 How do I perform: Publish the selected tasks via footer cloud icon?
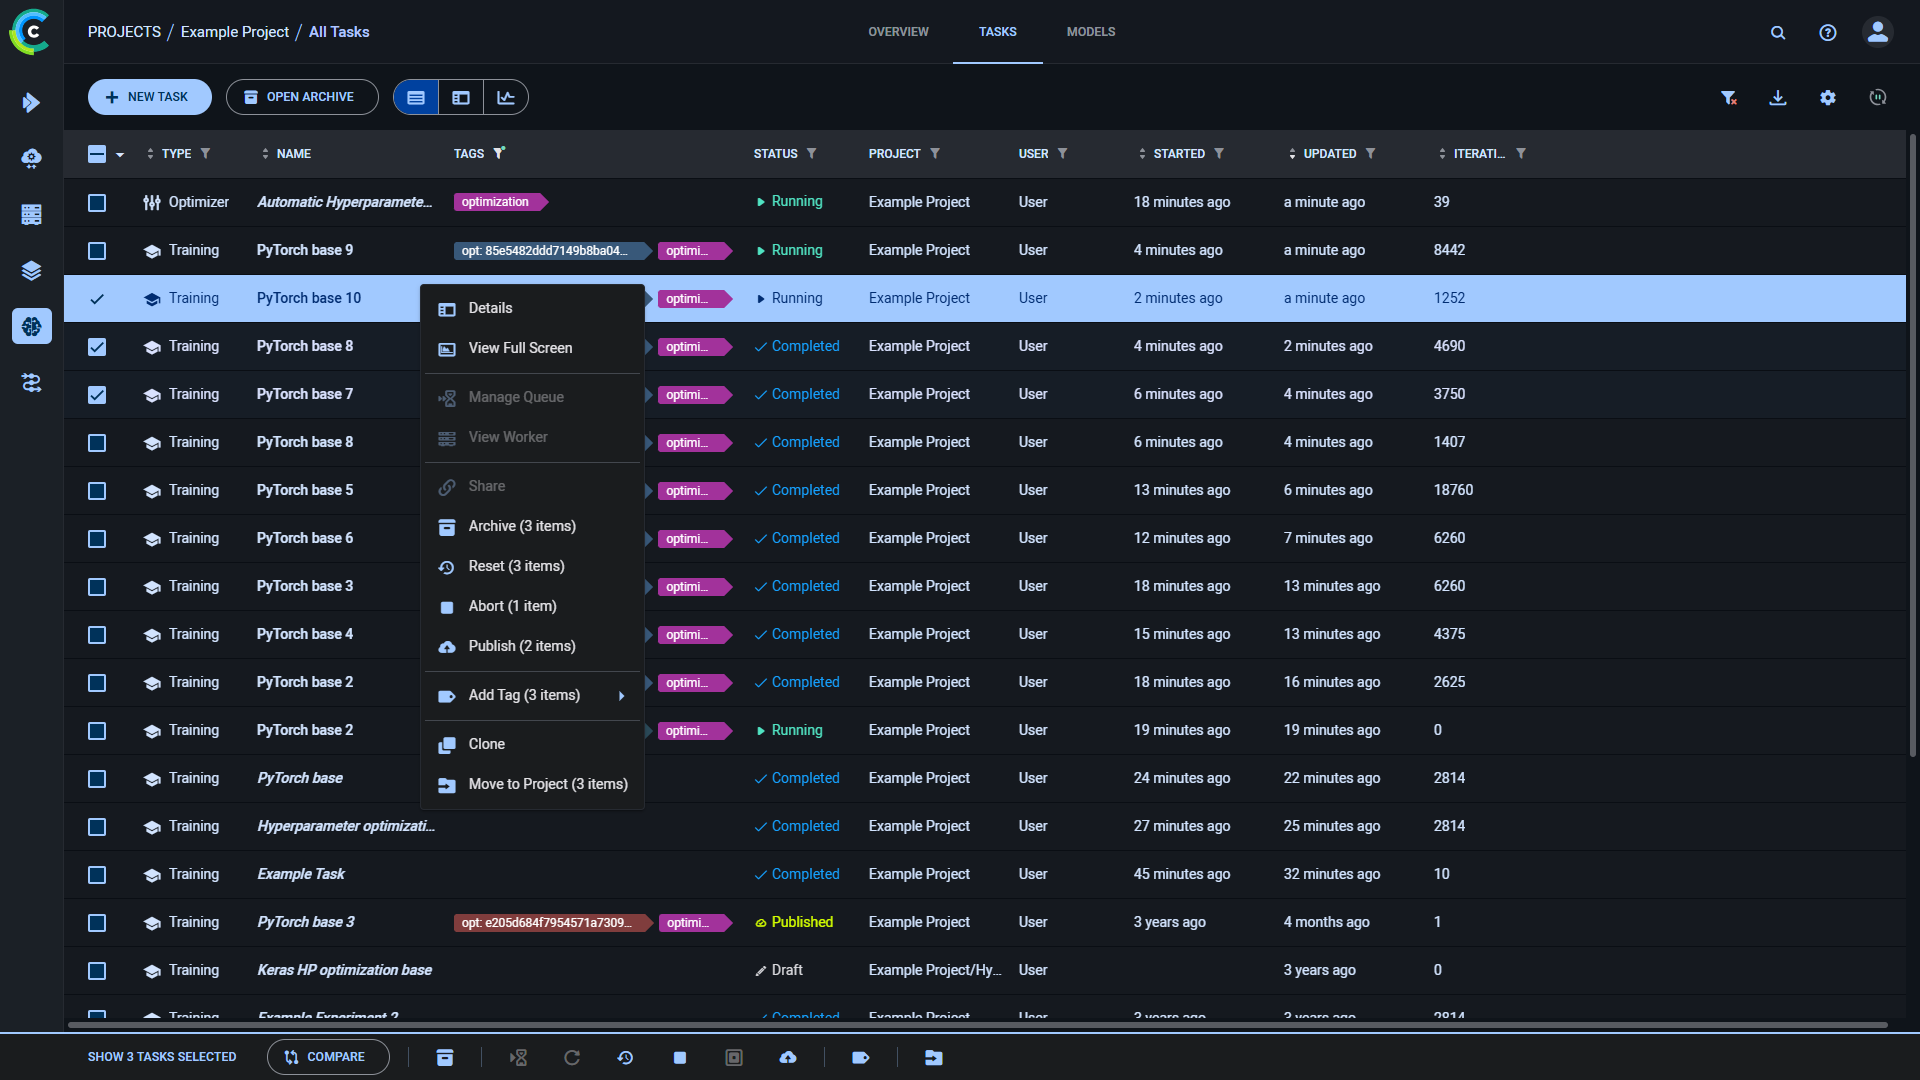coord(789,1057)
